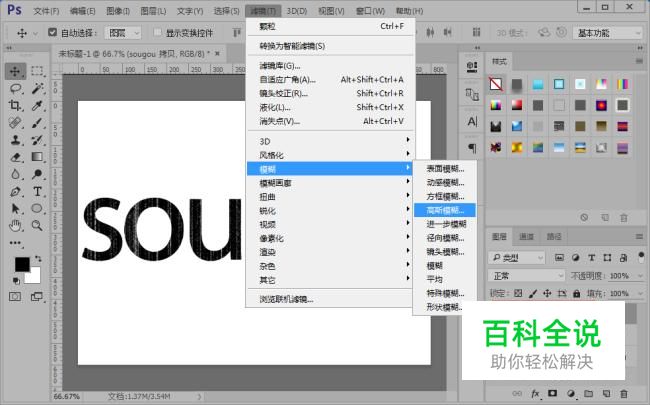Open the 正常 blend mode dropdown
The image size is (650, 405).
coord(526,275)
